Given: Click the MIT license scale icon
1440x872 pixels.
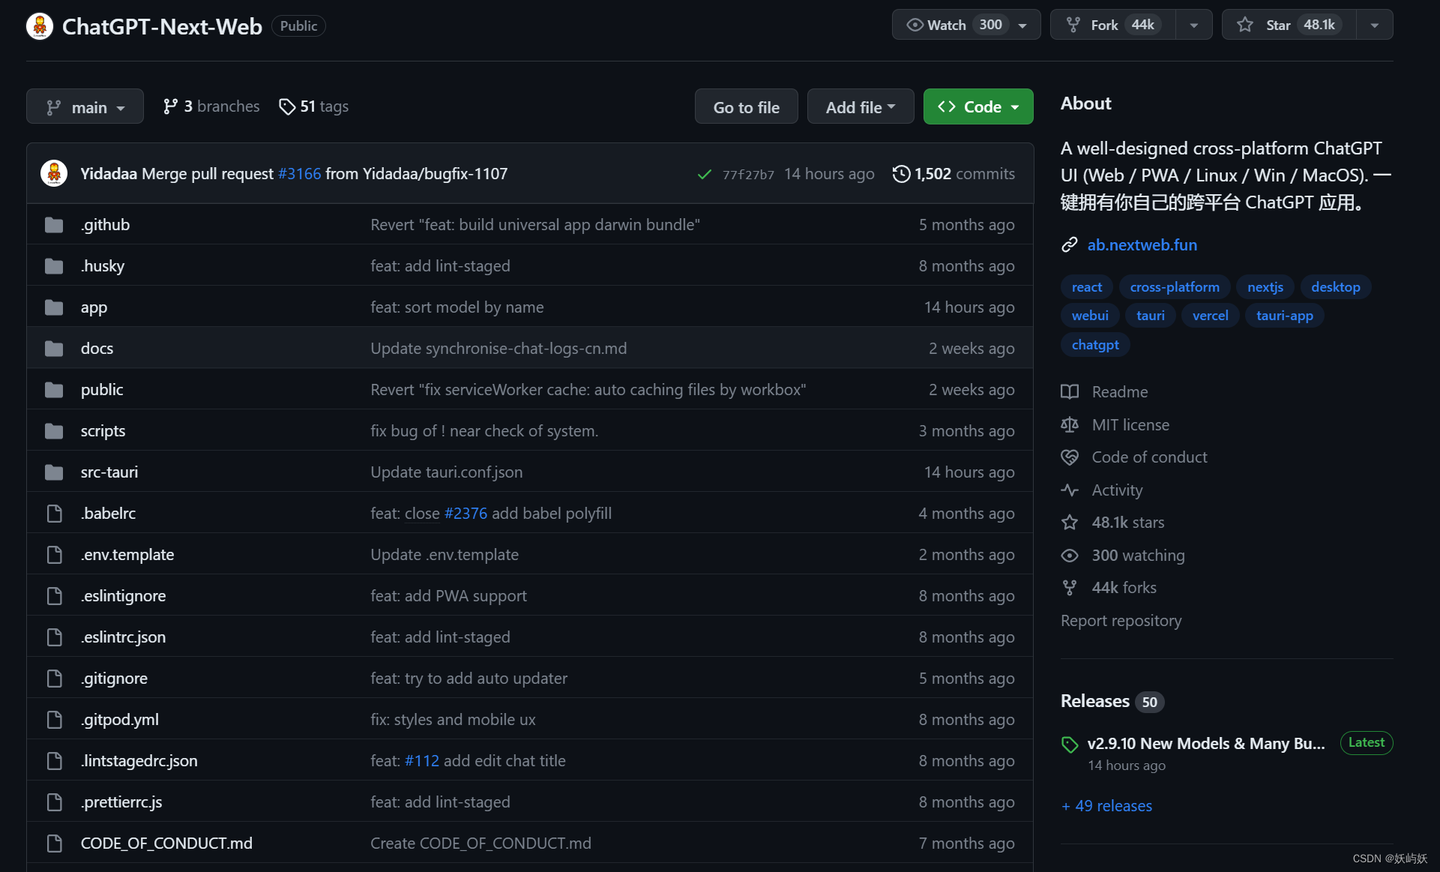Looking at the screenshot, I should pyautogui.click(x=1069, y=425).
